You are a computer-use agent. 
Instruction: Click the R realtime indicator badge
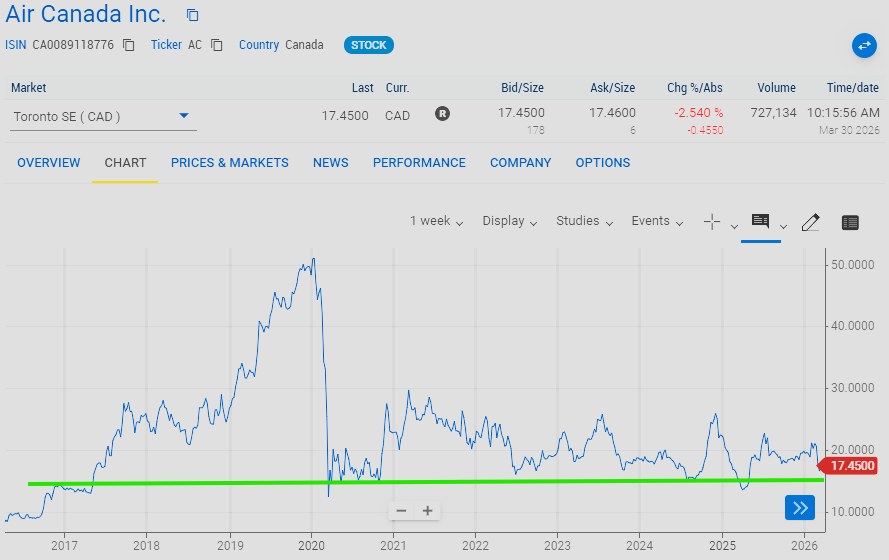[x=442, y=114]
